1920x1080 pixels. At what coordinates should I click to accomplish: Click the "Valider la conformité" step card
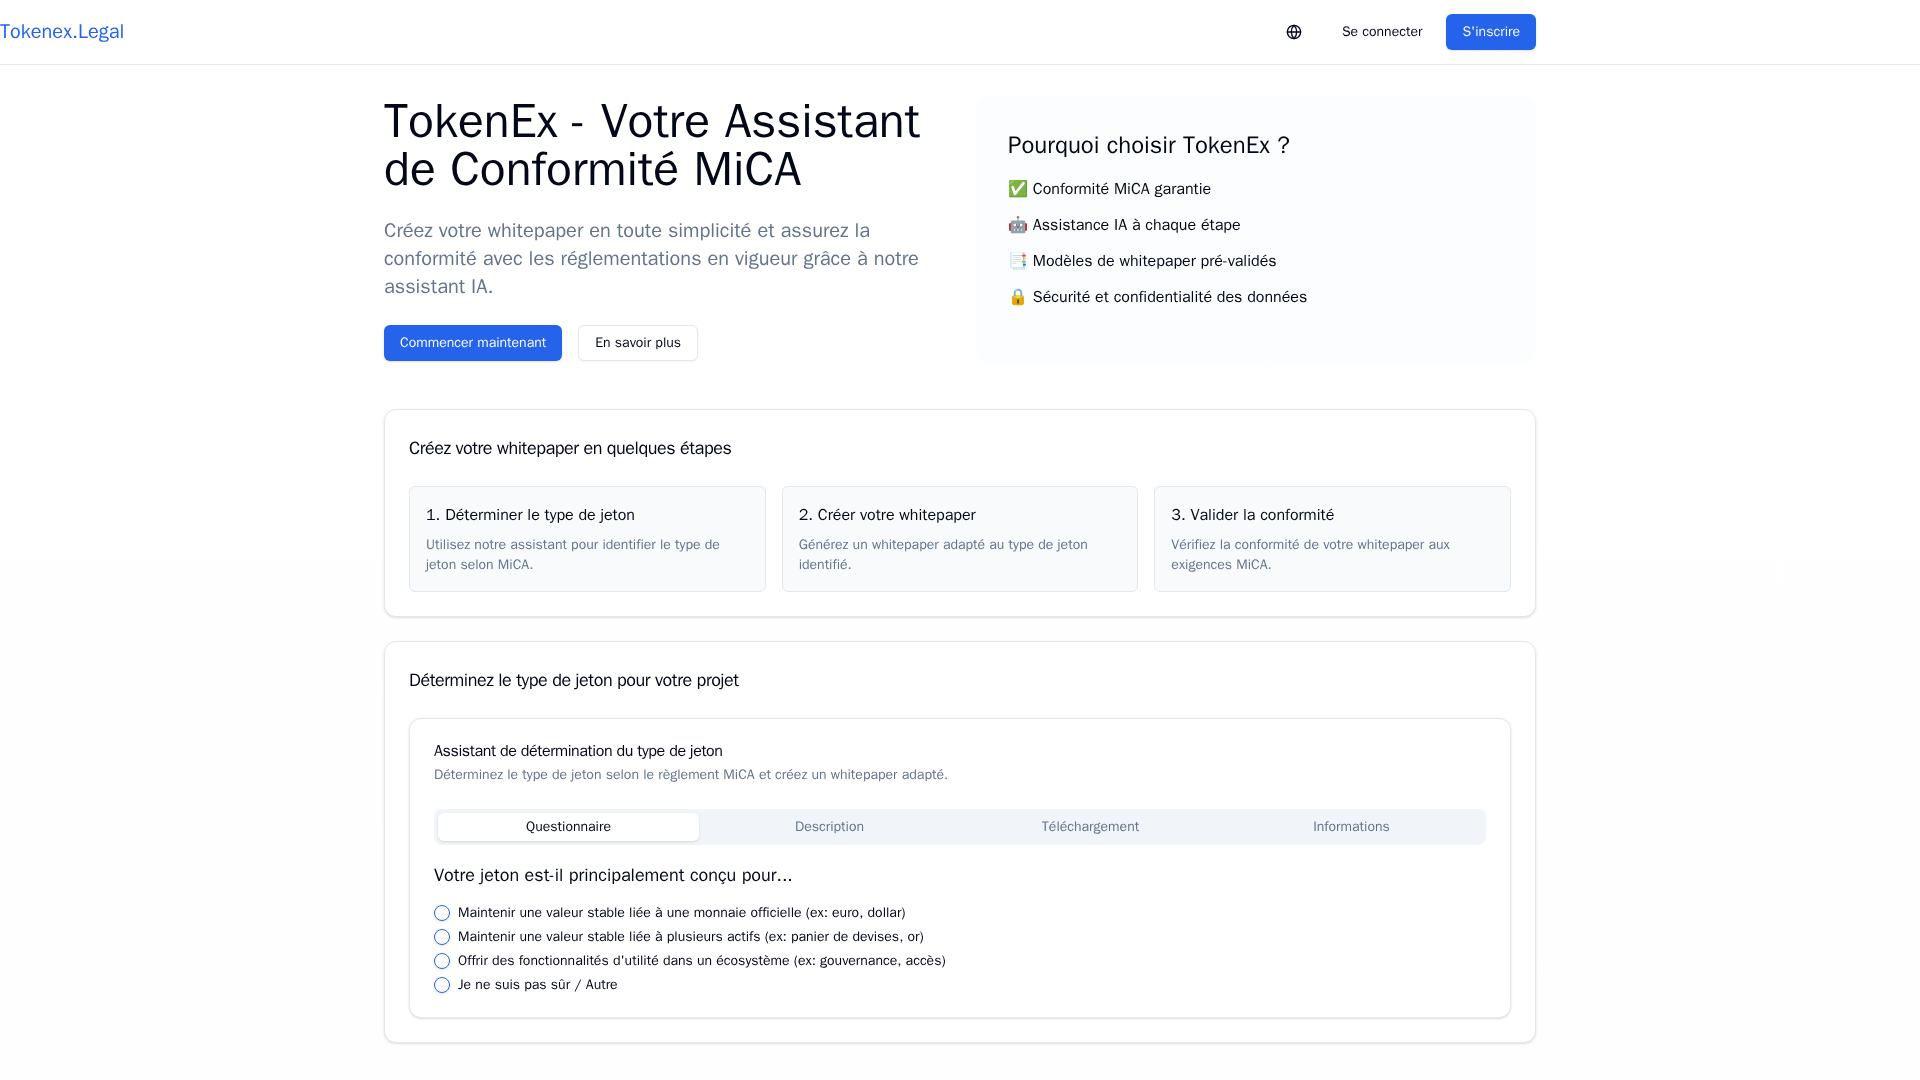point(1332,539)
